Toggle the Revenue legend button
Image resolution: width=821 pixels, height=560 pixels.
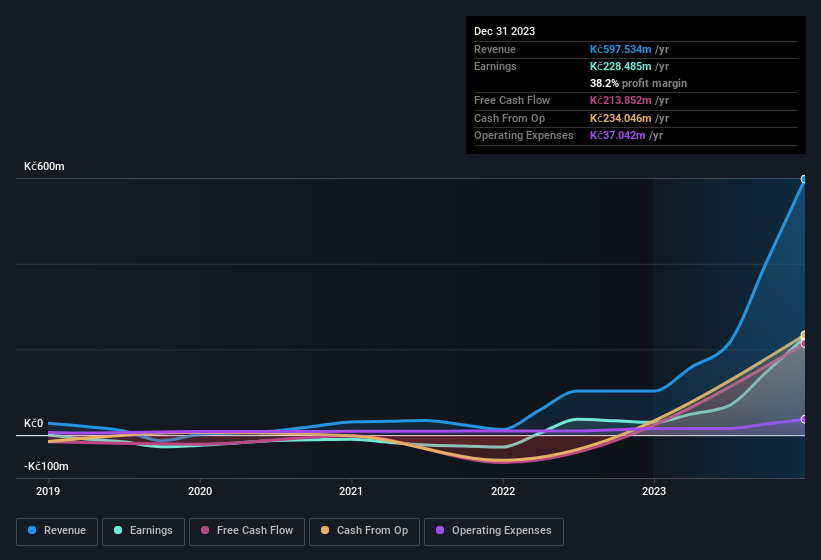click(57, 531)
